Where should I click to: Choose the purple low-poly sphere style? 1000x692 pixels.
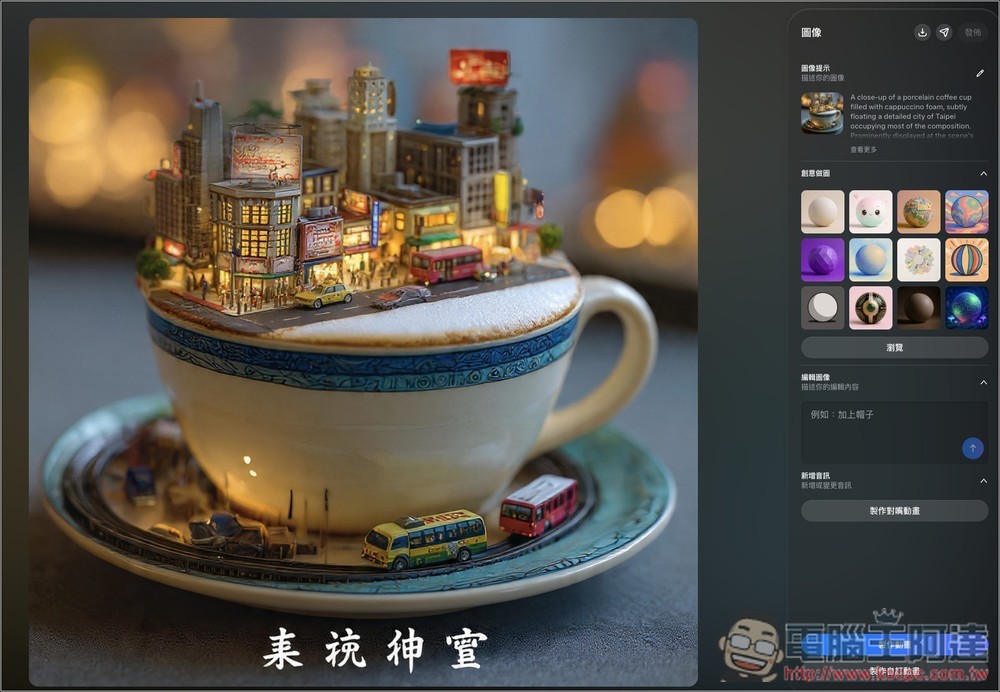click(x=822, y=260)
